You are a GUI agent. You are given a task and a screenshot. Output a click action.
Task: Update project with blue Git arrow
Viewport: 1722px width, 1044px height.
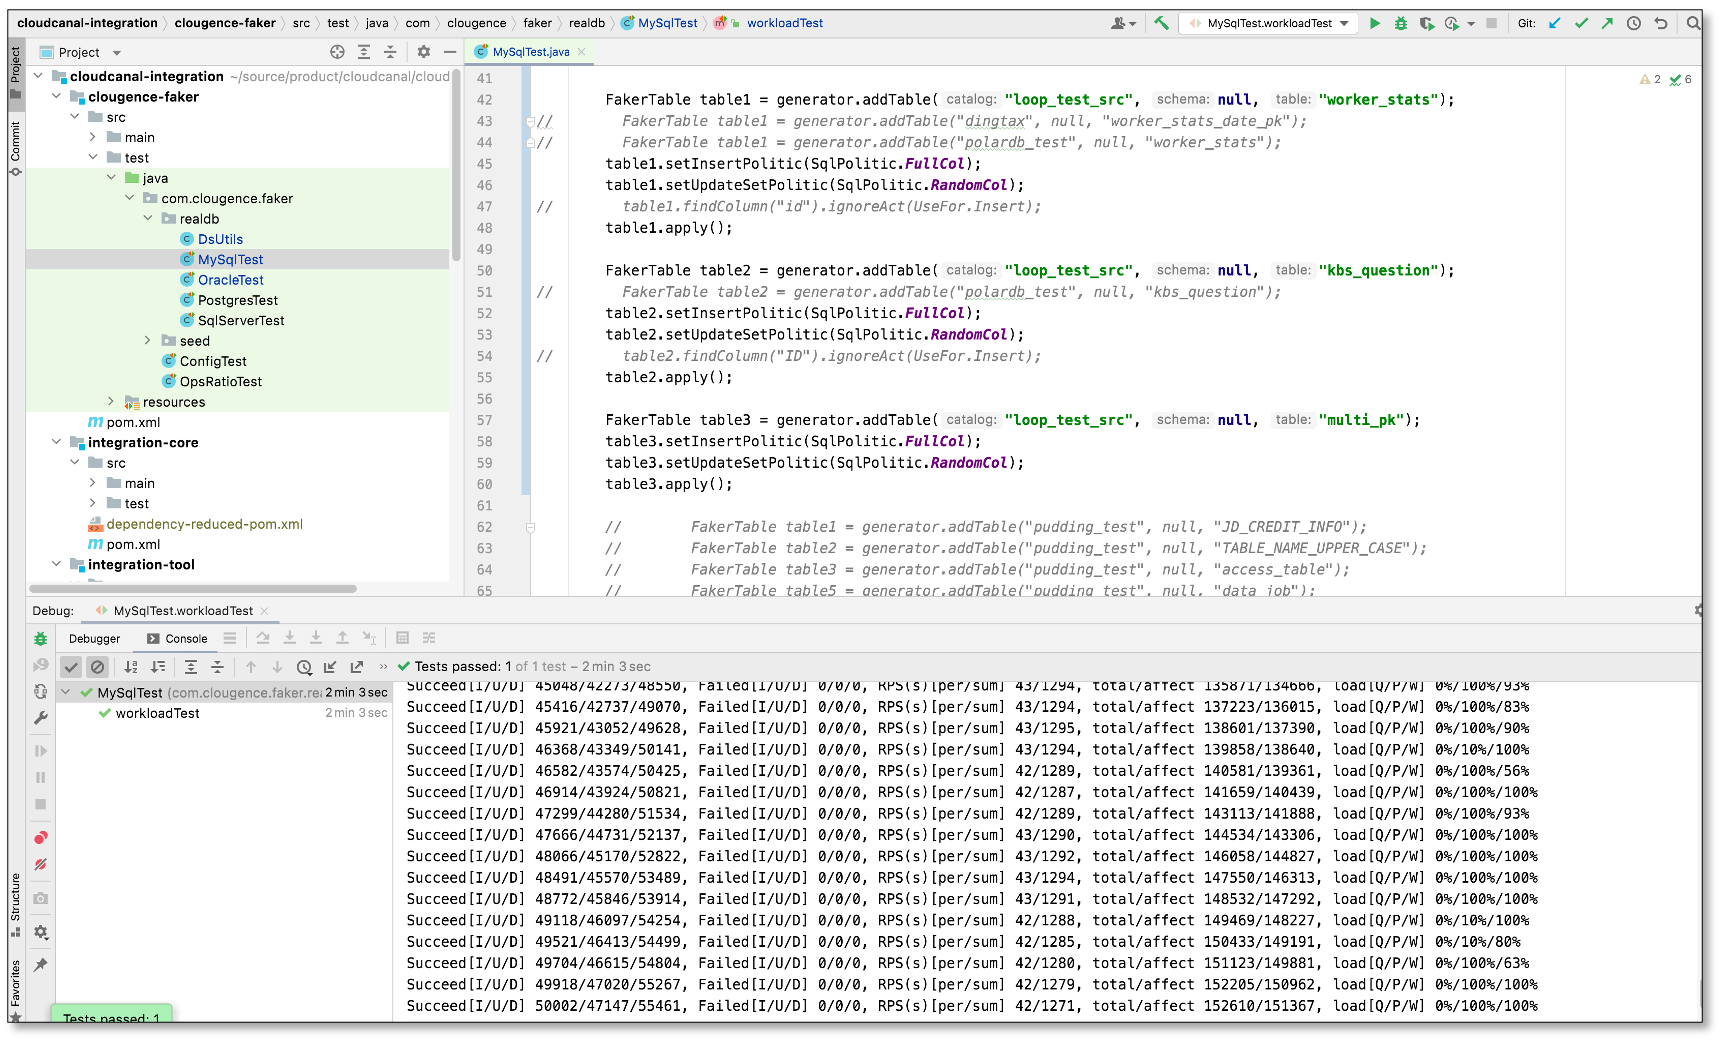(x=1555, y=23)
